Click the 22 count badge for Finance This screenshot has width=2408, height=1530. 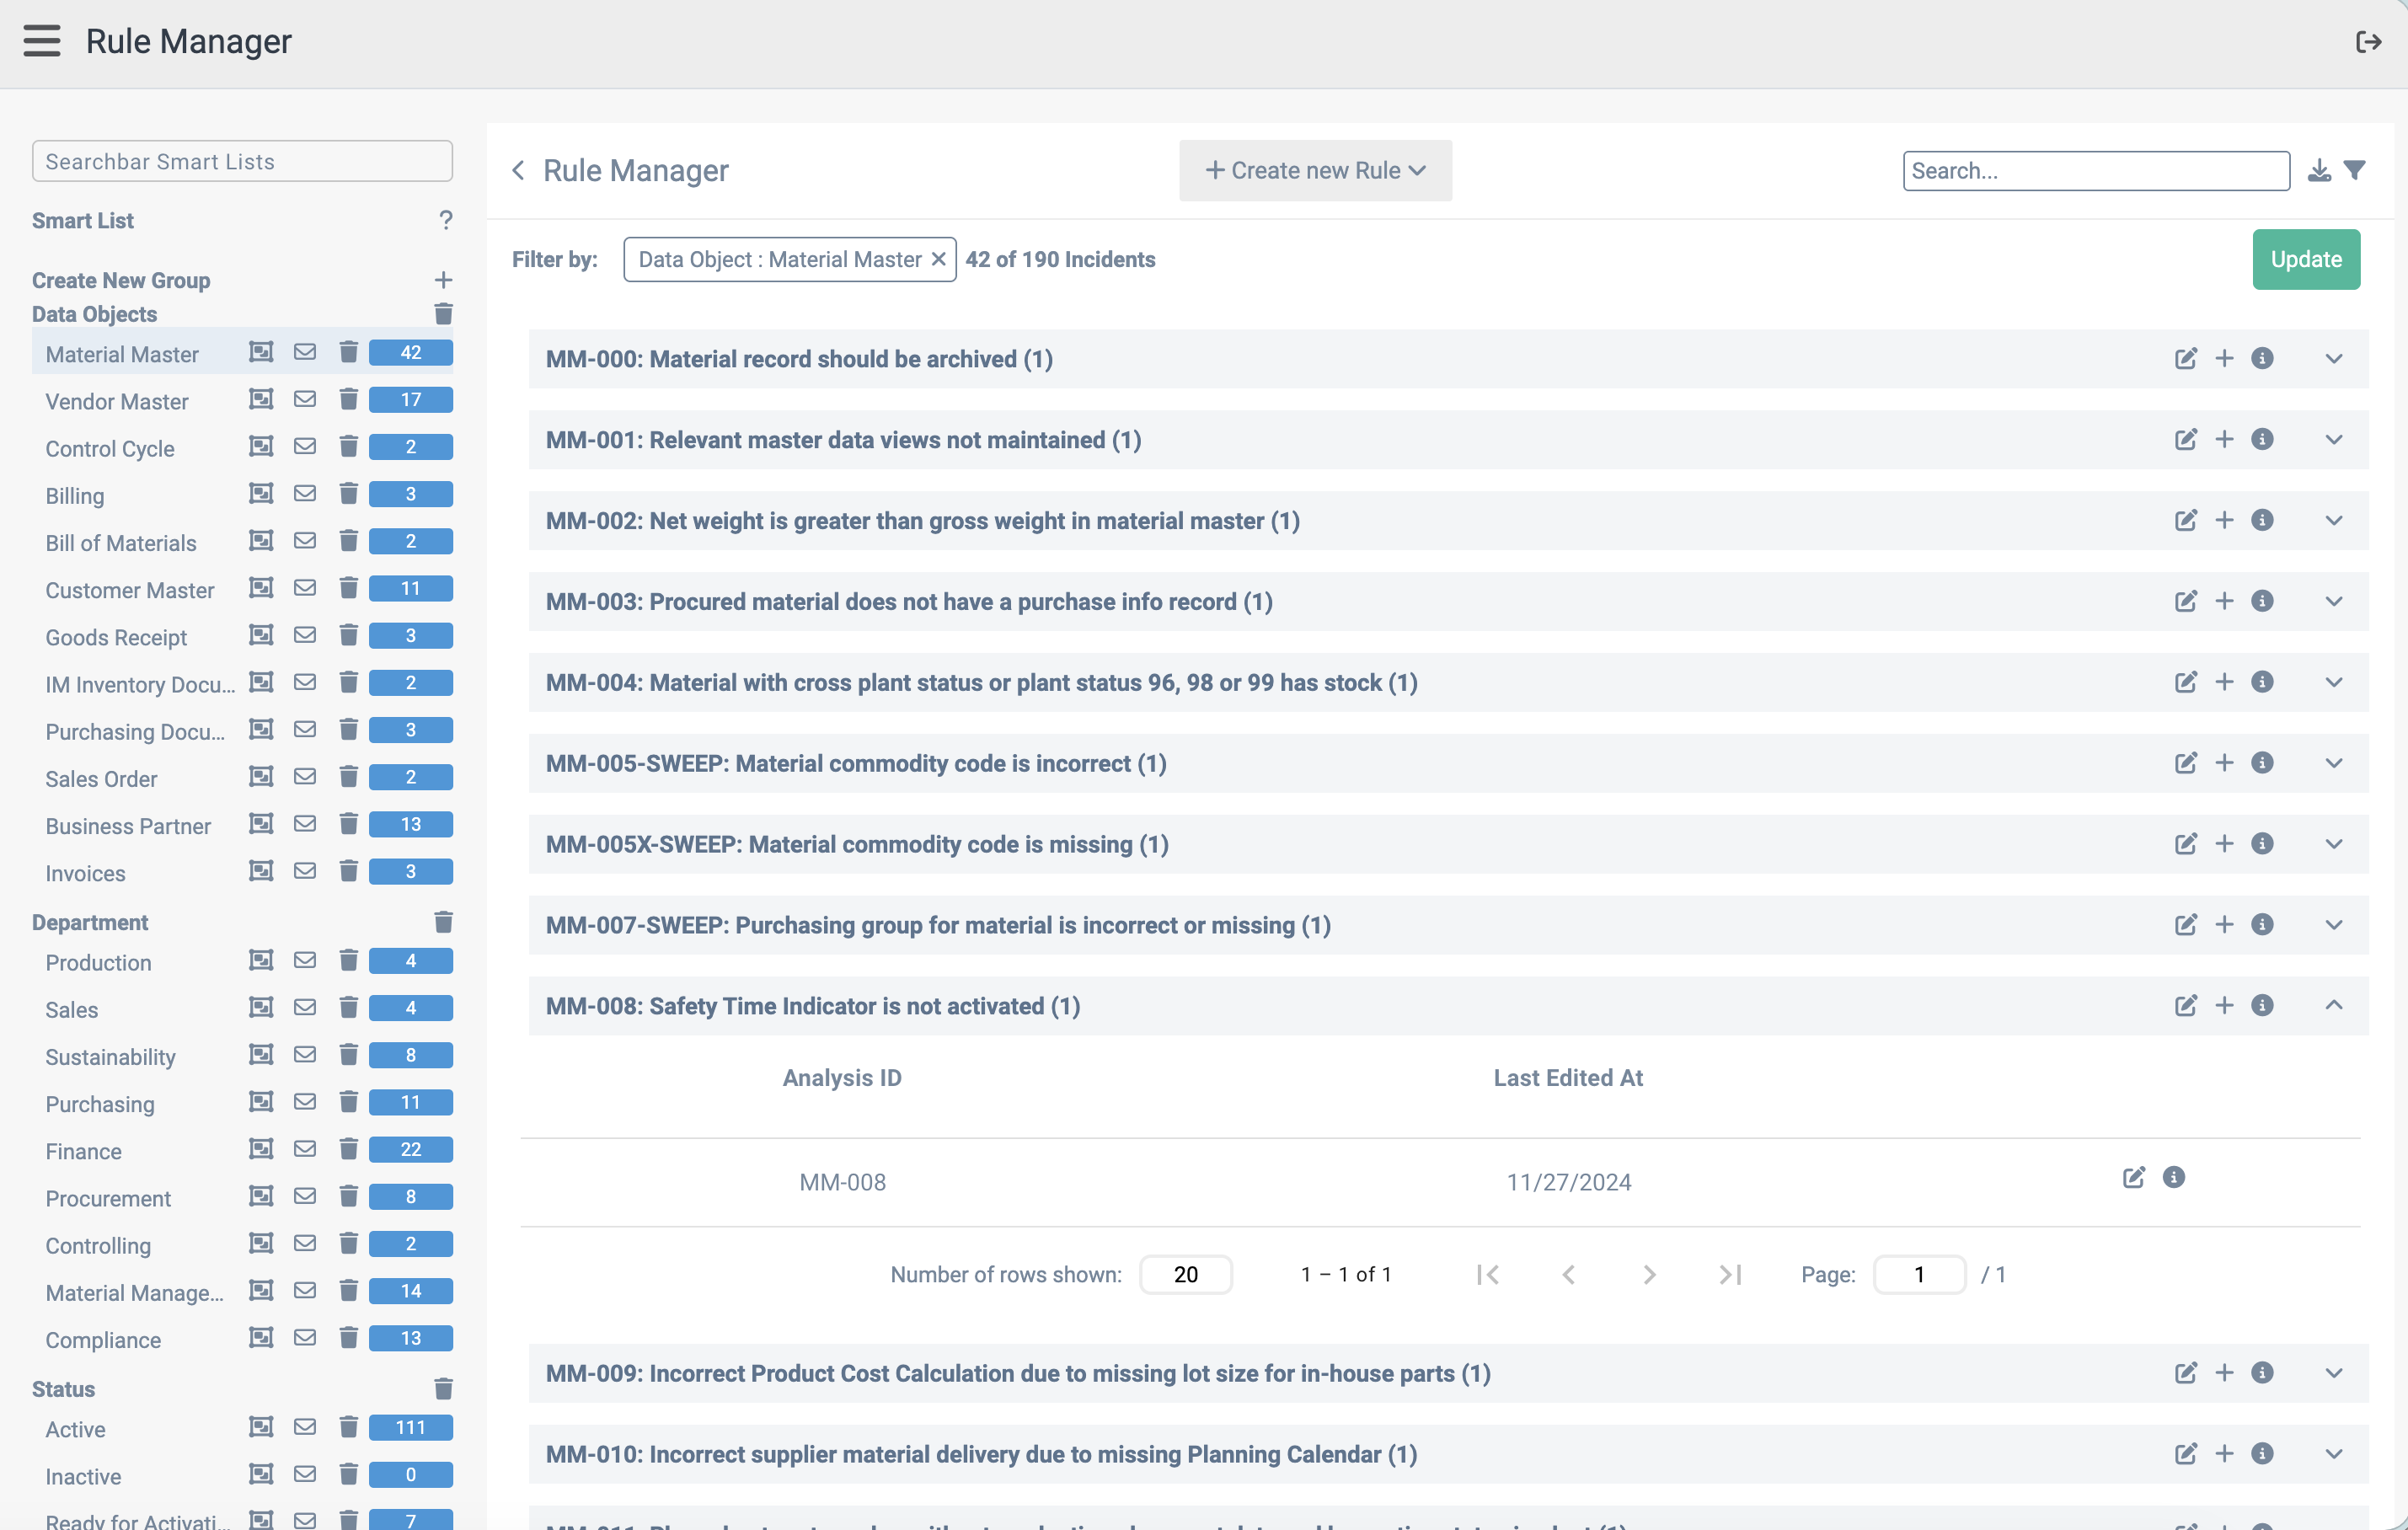point(410,1150)
